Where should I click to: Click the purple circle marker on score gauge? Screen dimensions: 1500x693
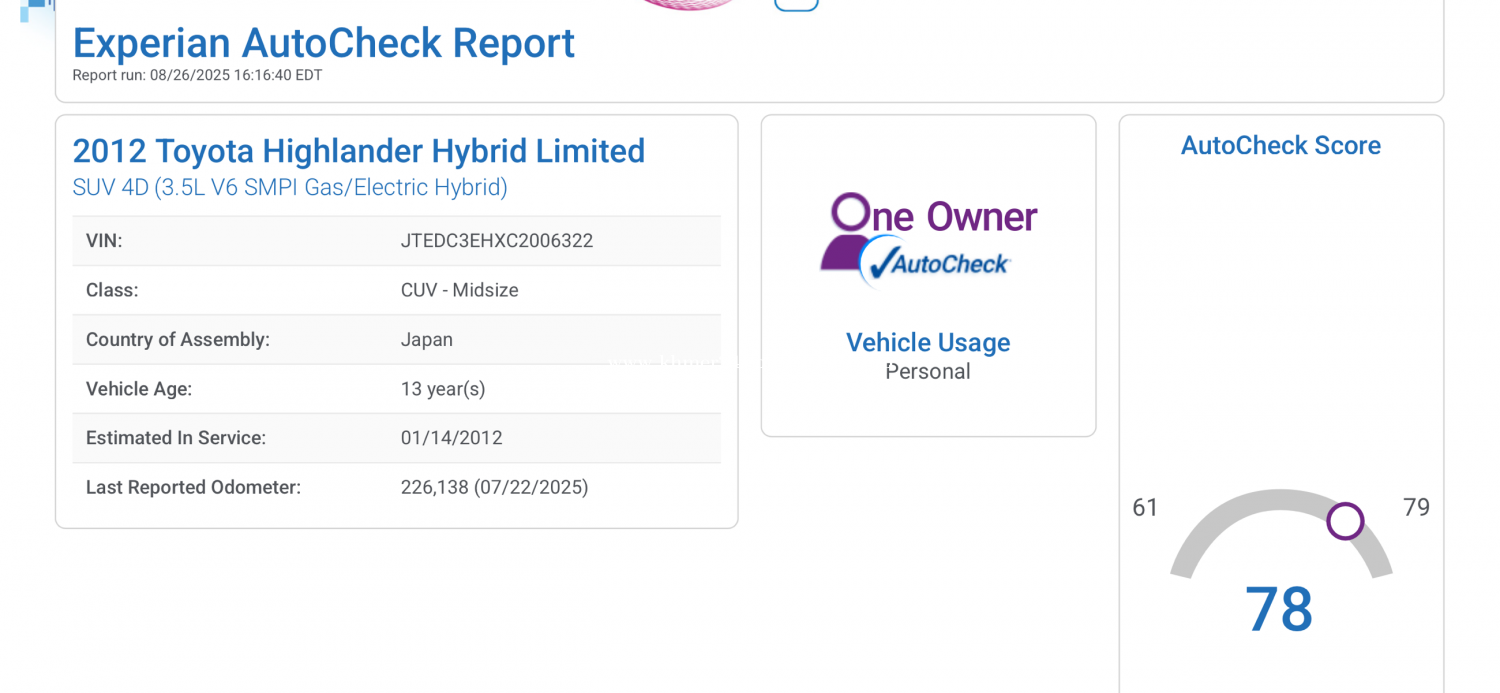1345,521
